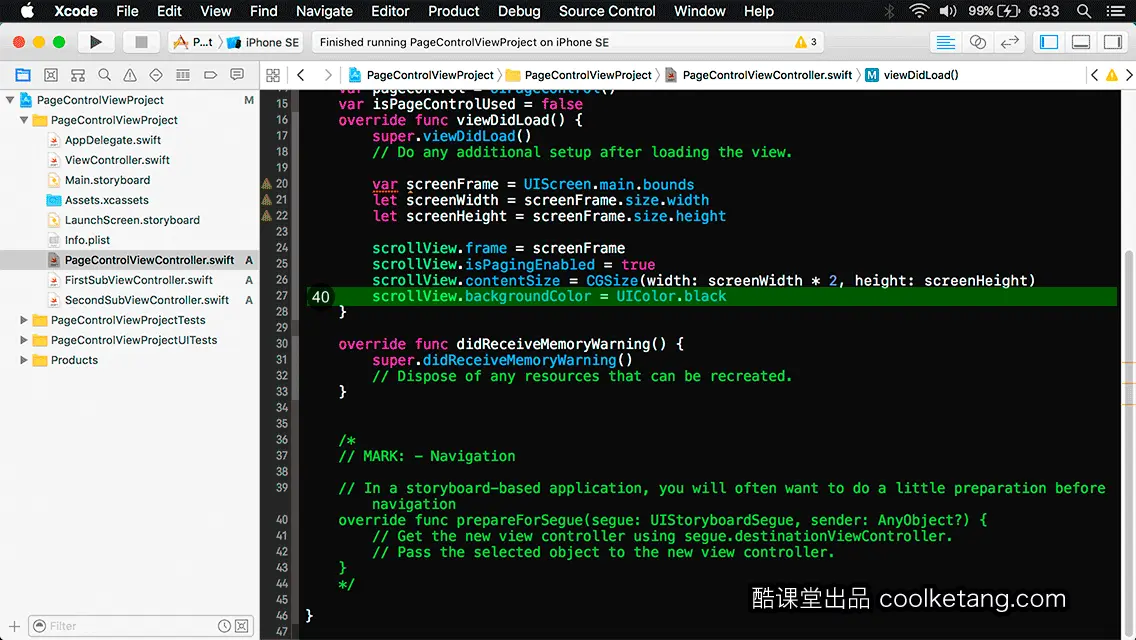The image size is (1136, 640).
Task: Show the assistant editor
Action: pyautogui.click(x=977, y=42)
